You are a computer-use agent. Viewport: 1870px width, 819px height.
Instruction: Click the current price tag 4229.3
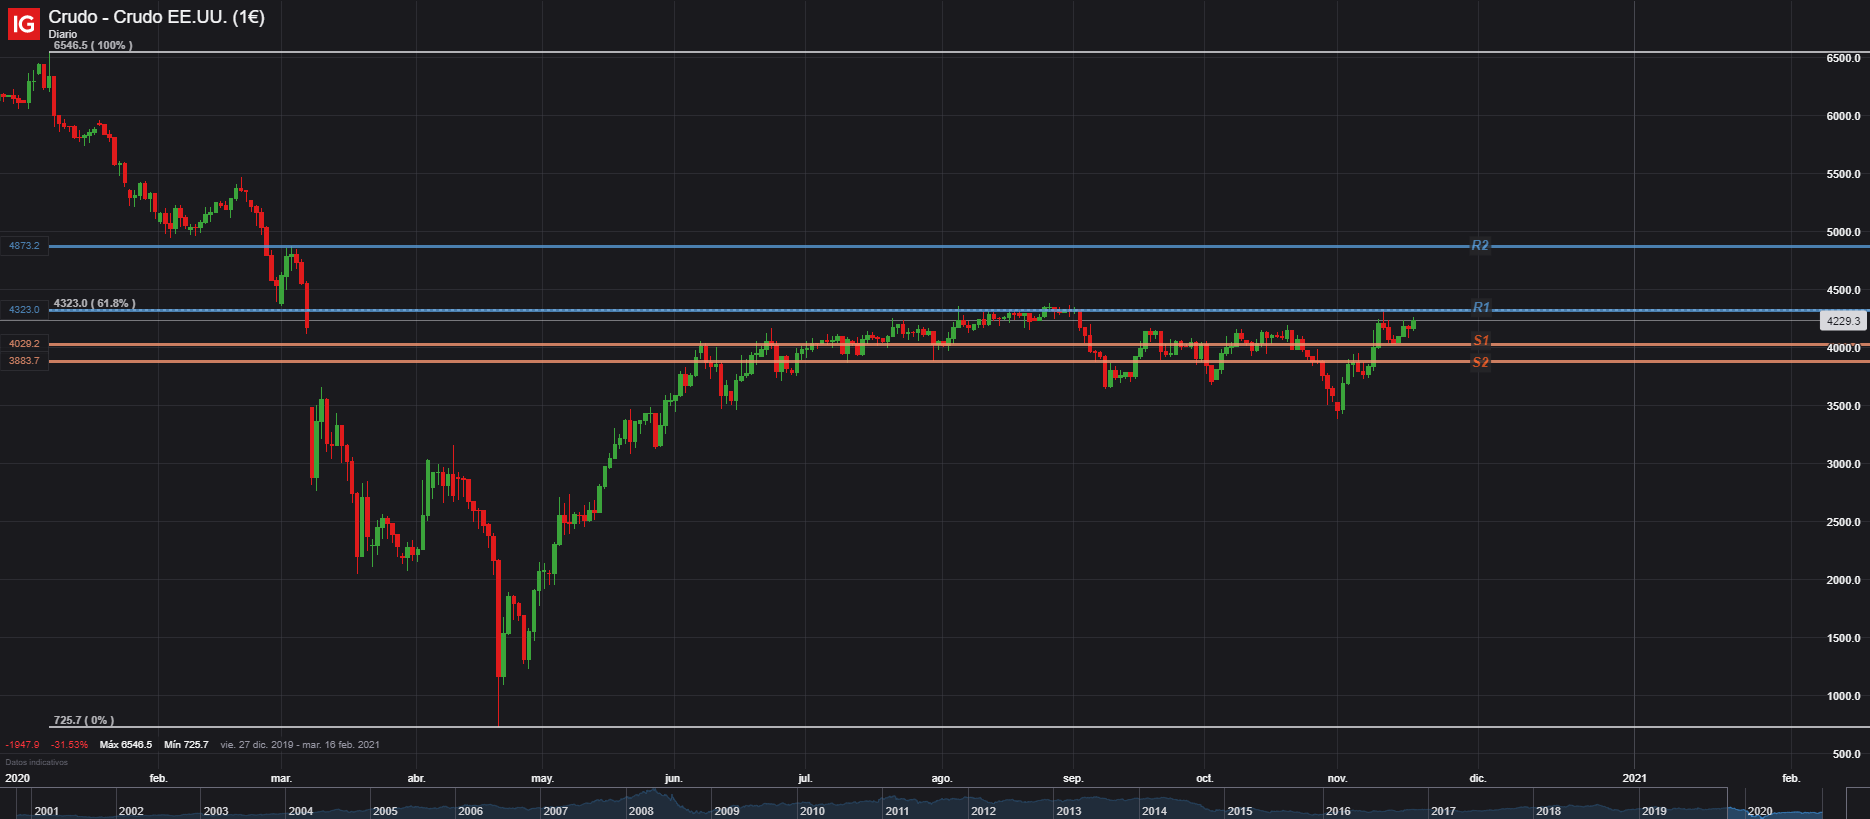click(1843, 321)
